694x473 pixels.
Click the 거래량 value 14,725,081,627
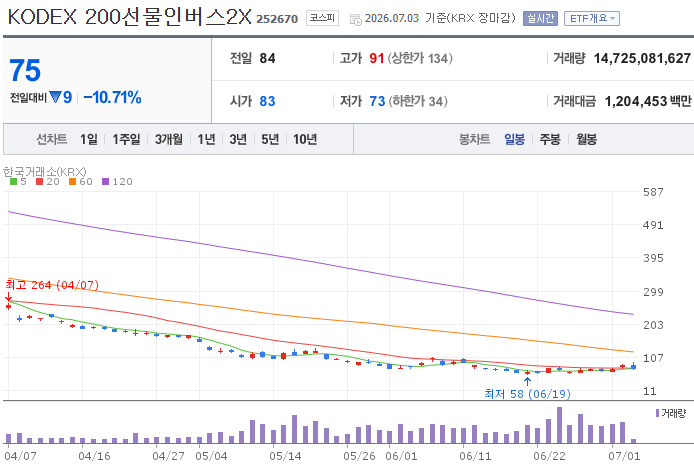coord(642,58)
